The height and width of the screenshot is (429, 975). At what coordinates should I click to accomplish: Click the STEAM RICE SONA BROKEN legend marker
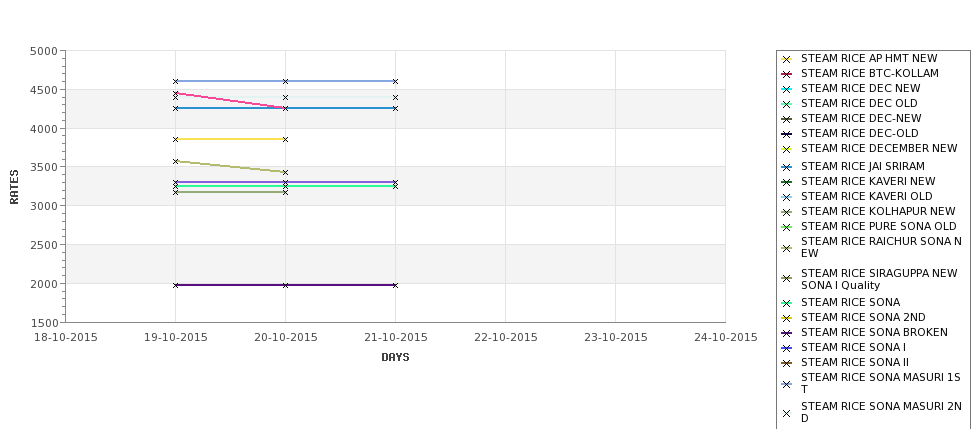tap(786, 333)
